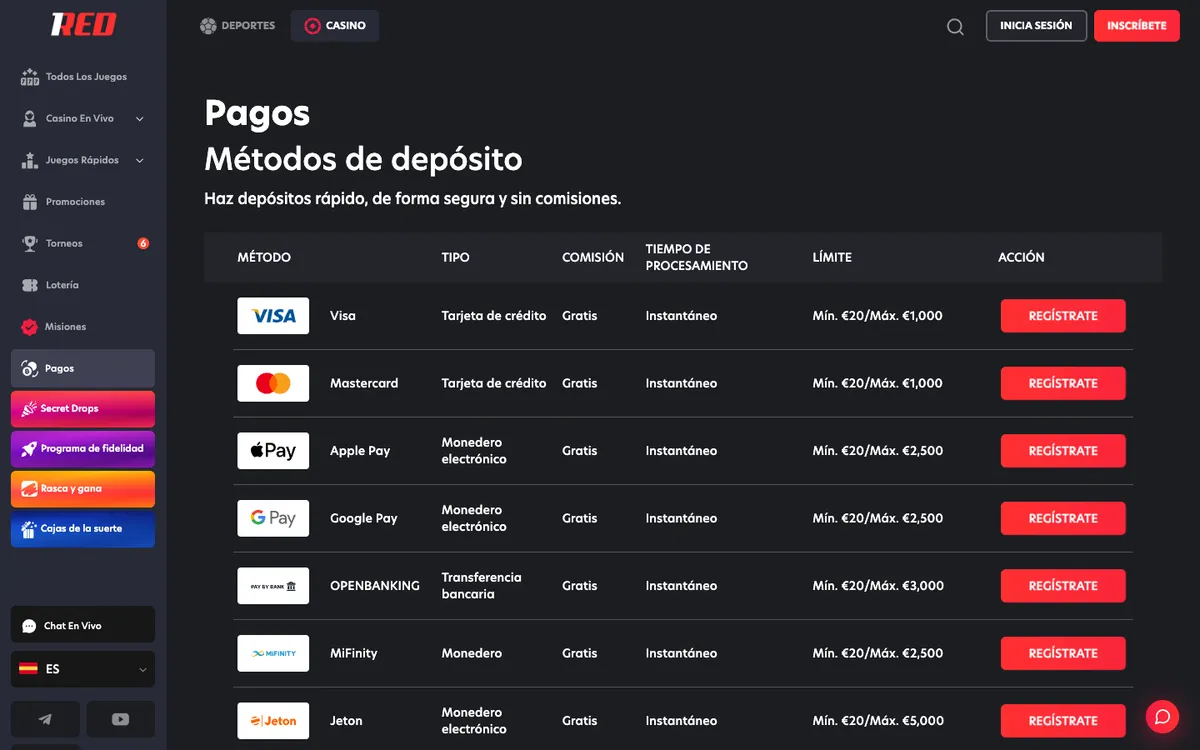Open the Telegram icon button
The width and height of the screenshot is (1200, 750).
45,719
